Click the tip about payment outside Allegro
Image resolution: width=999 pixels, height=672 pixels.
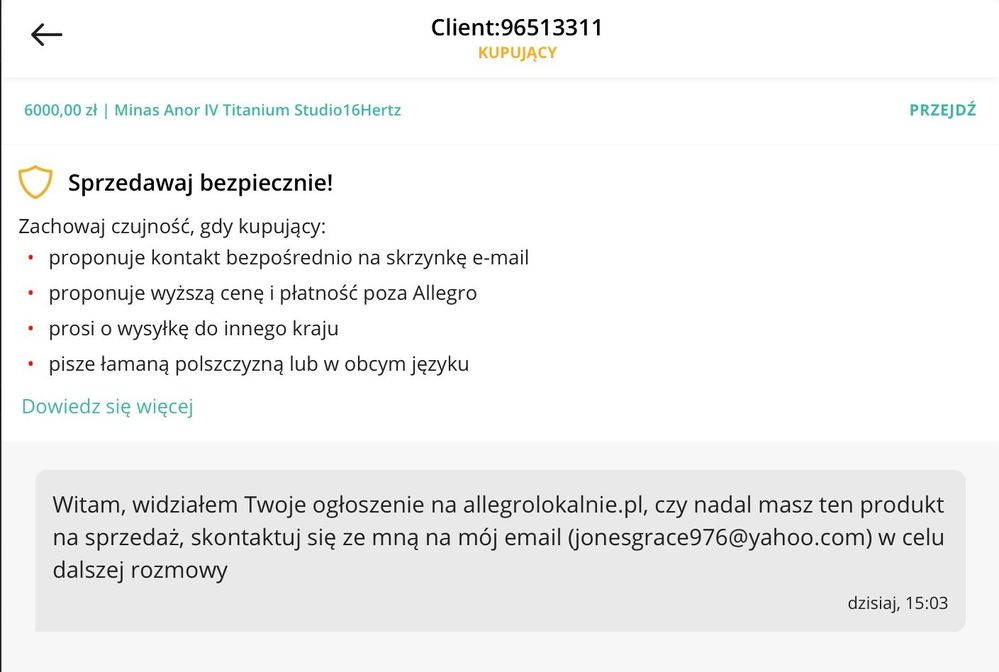262,293
